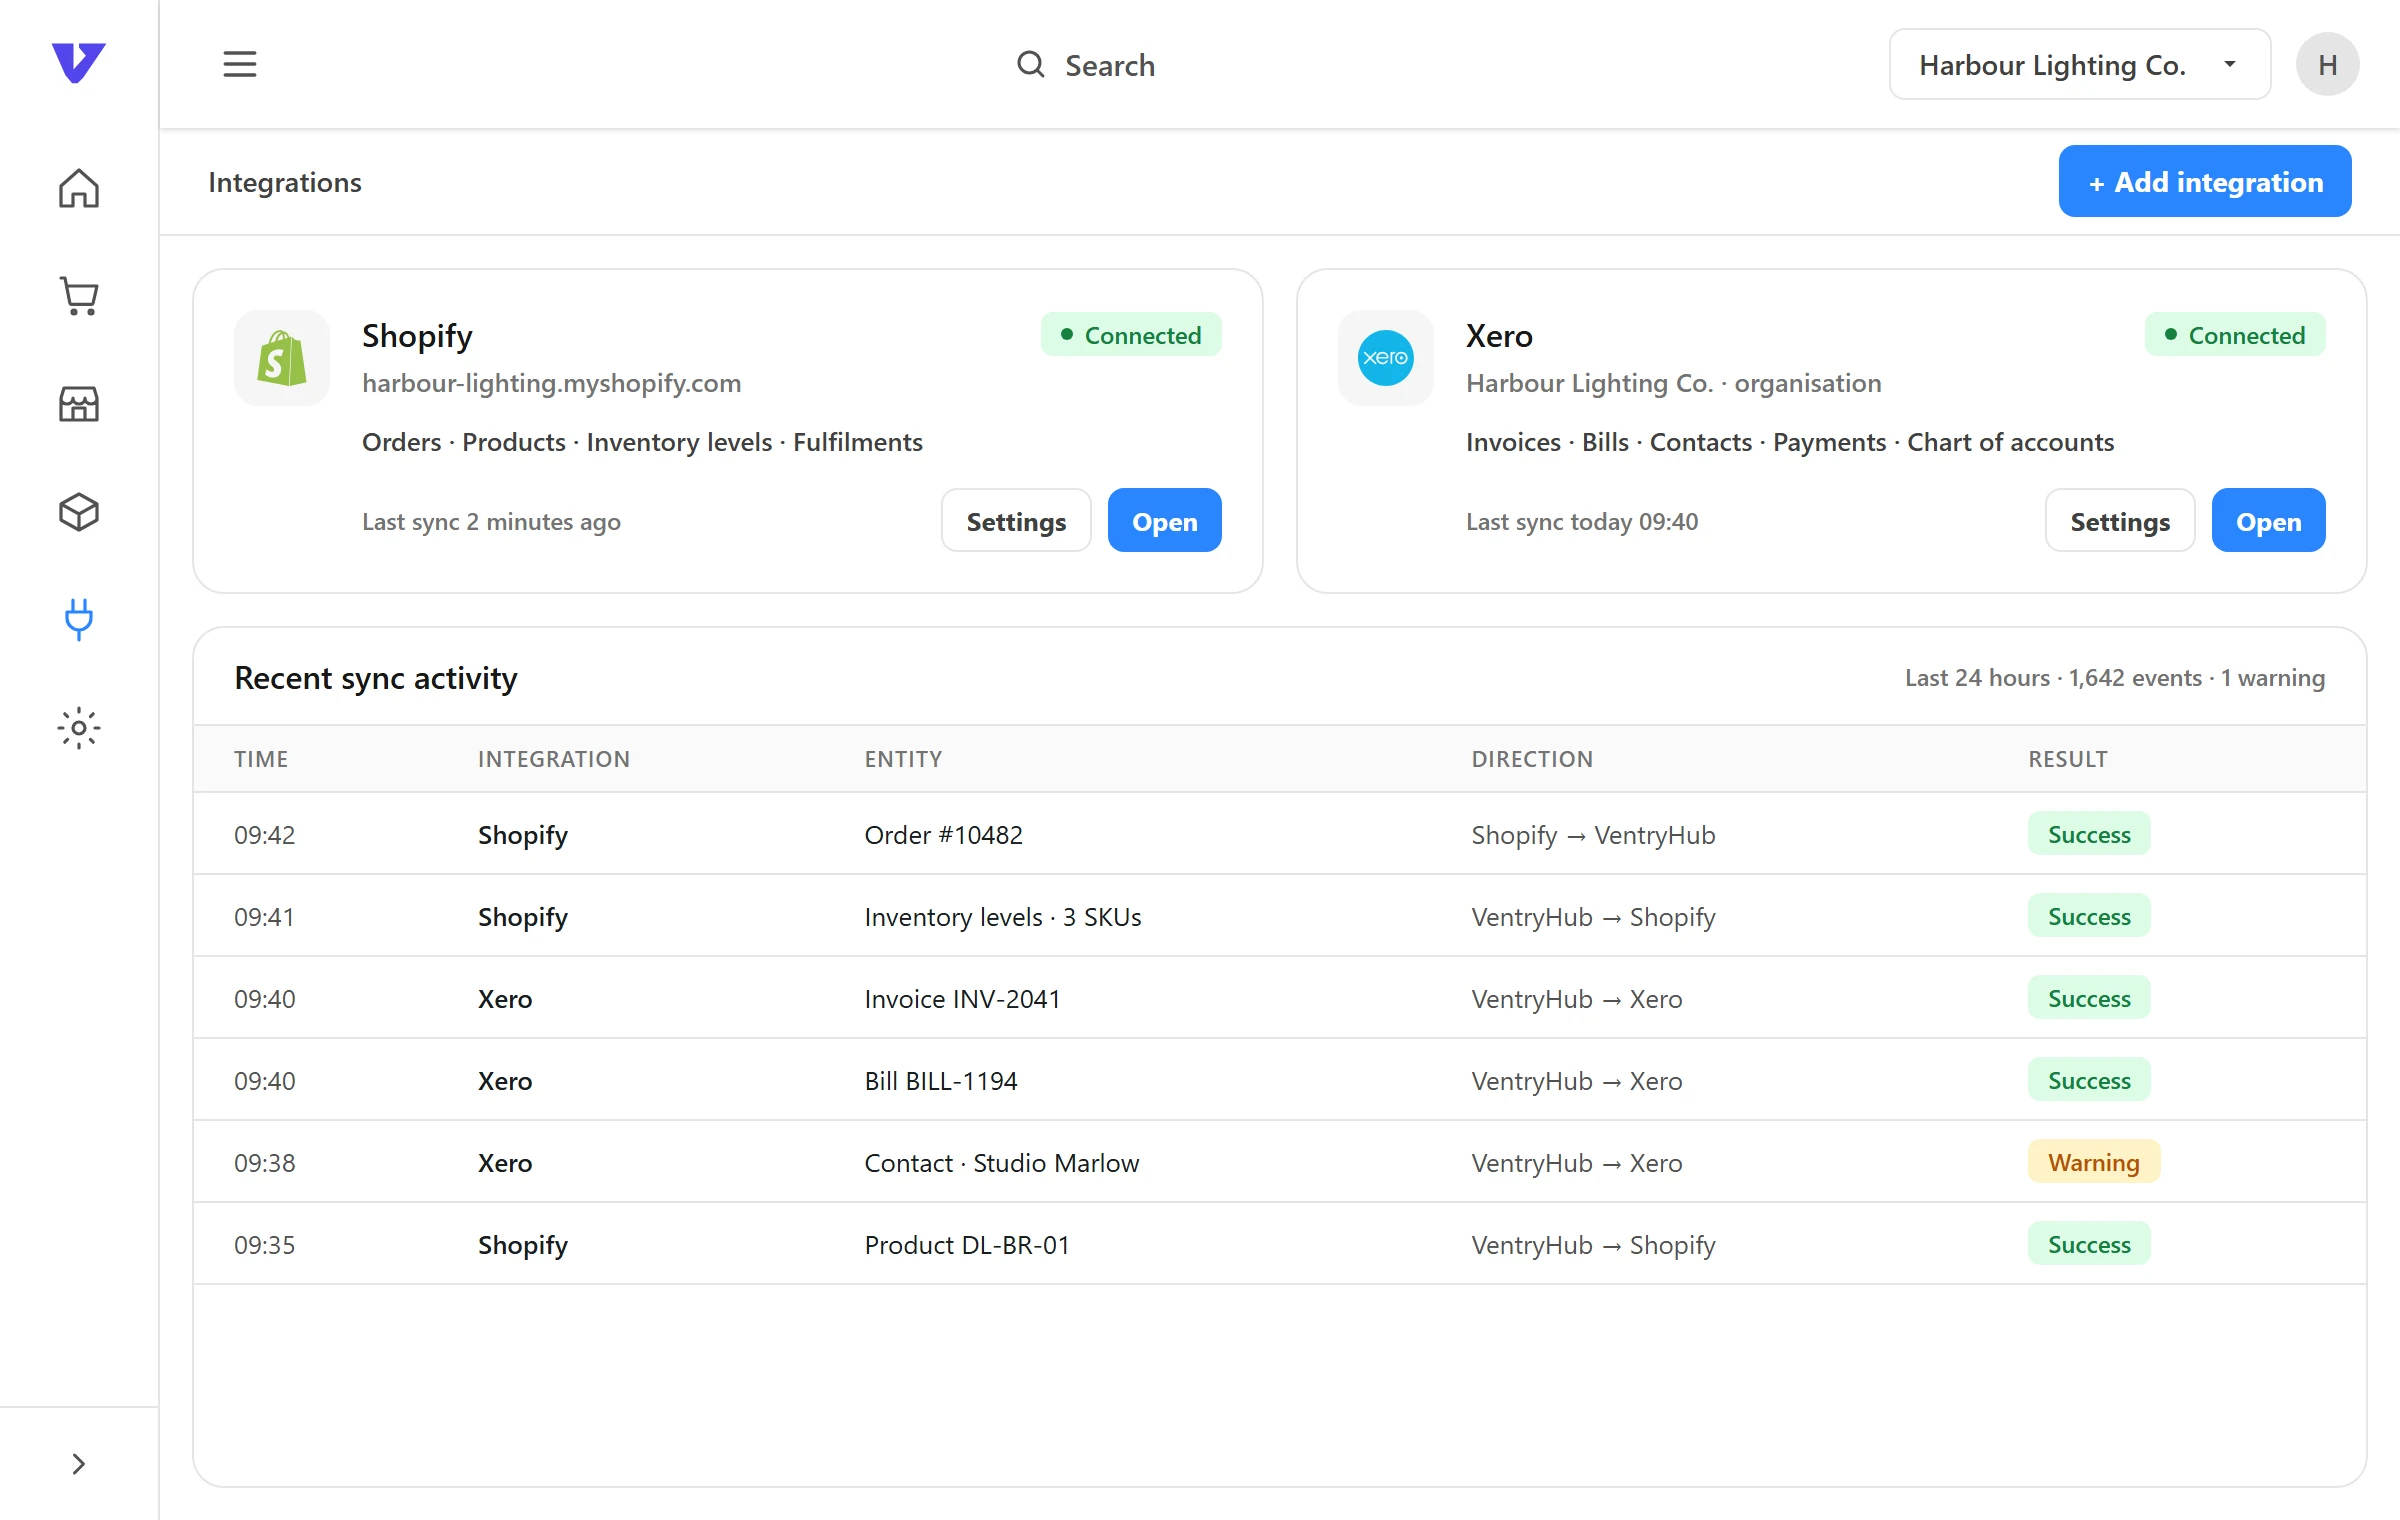This screenshot has height=1520, width=2400.
Task: Open the Shopify integration
Action: [x=1165, y=521]
